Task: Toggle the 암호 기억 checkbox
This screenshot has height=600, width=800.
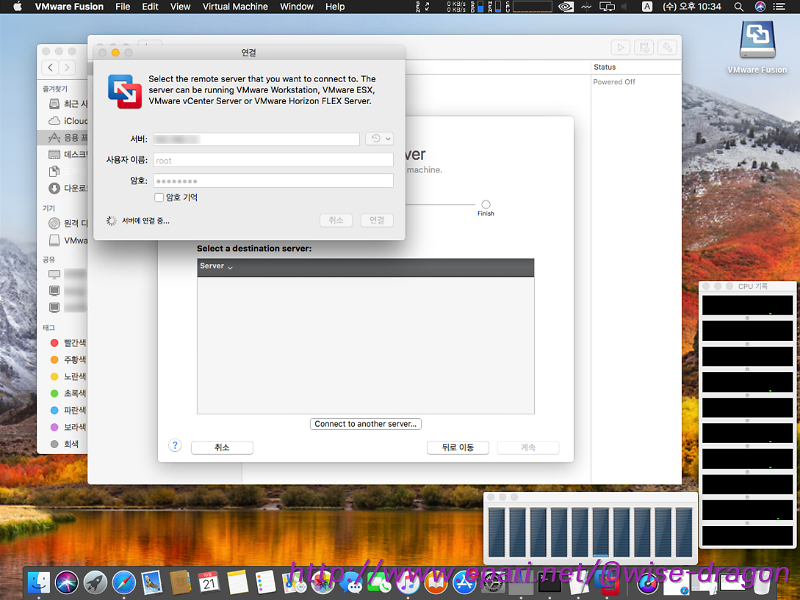Action: coord(159,197)
